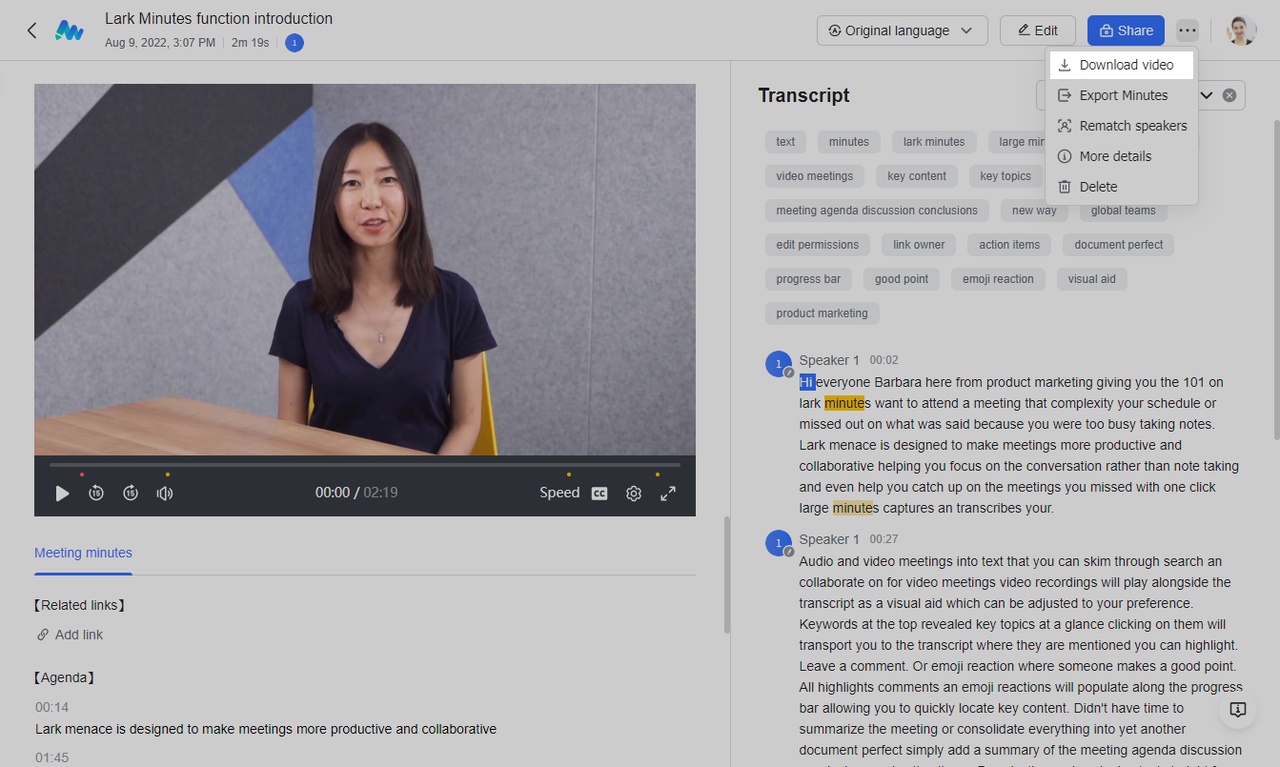Click the back arrow icon
This screenshot has width=1280, height=767.
tap(32, 30)
